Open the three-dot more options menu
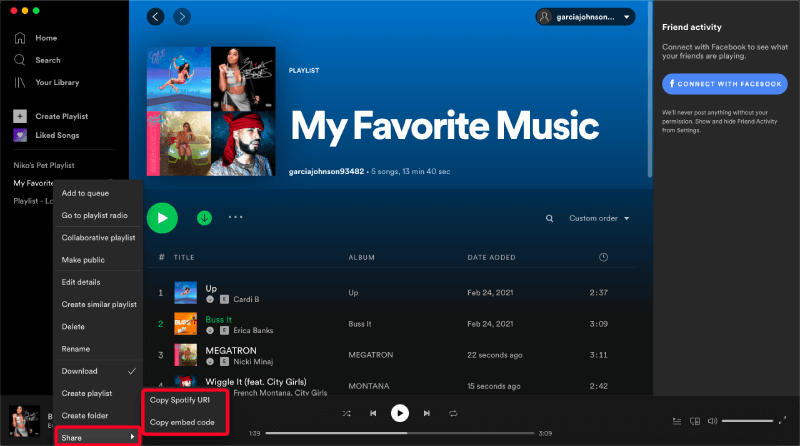800x446 pixels. [235, 217]
